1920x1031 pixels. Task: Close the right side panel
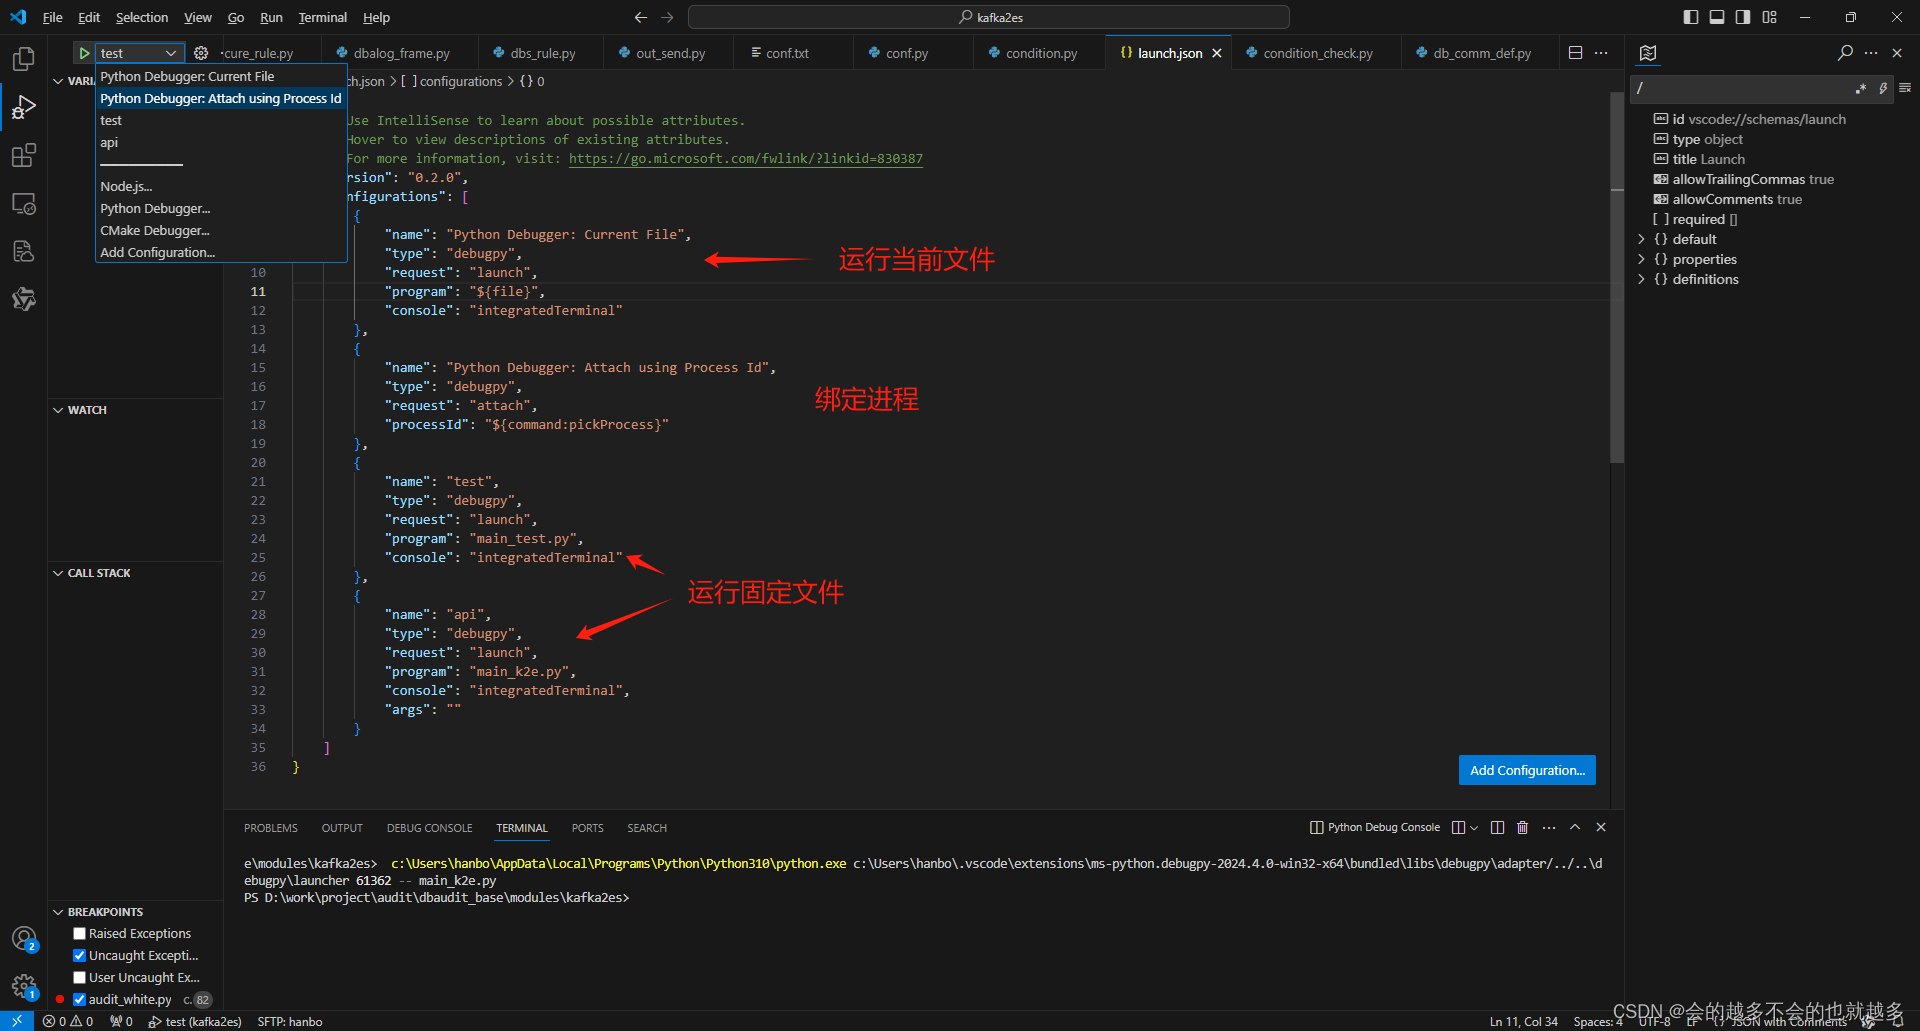[1897, 53]
